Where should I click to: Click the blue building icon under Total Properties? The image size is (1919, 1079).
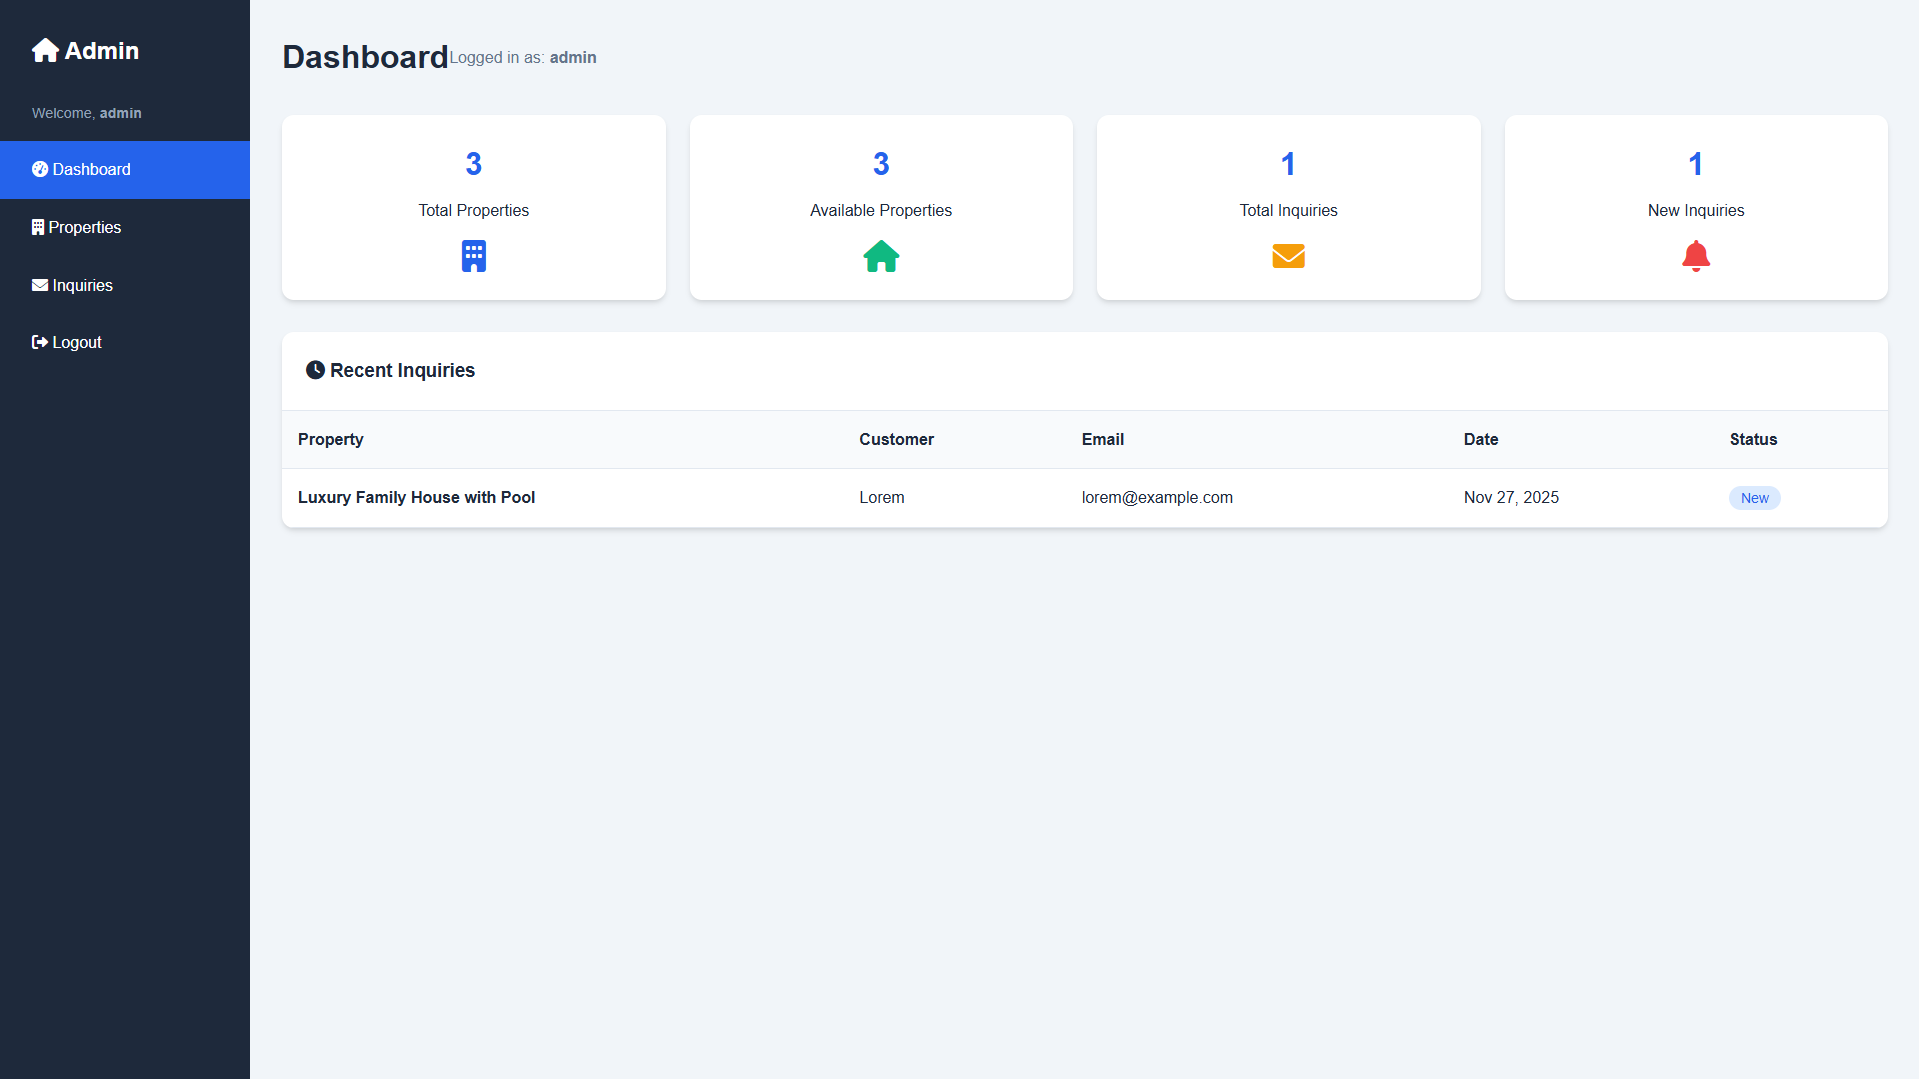click(x=473, y=256)
